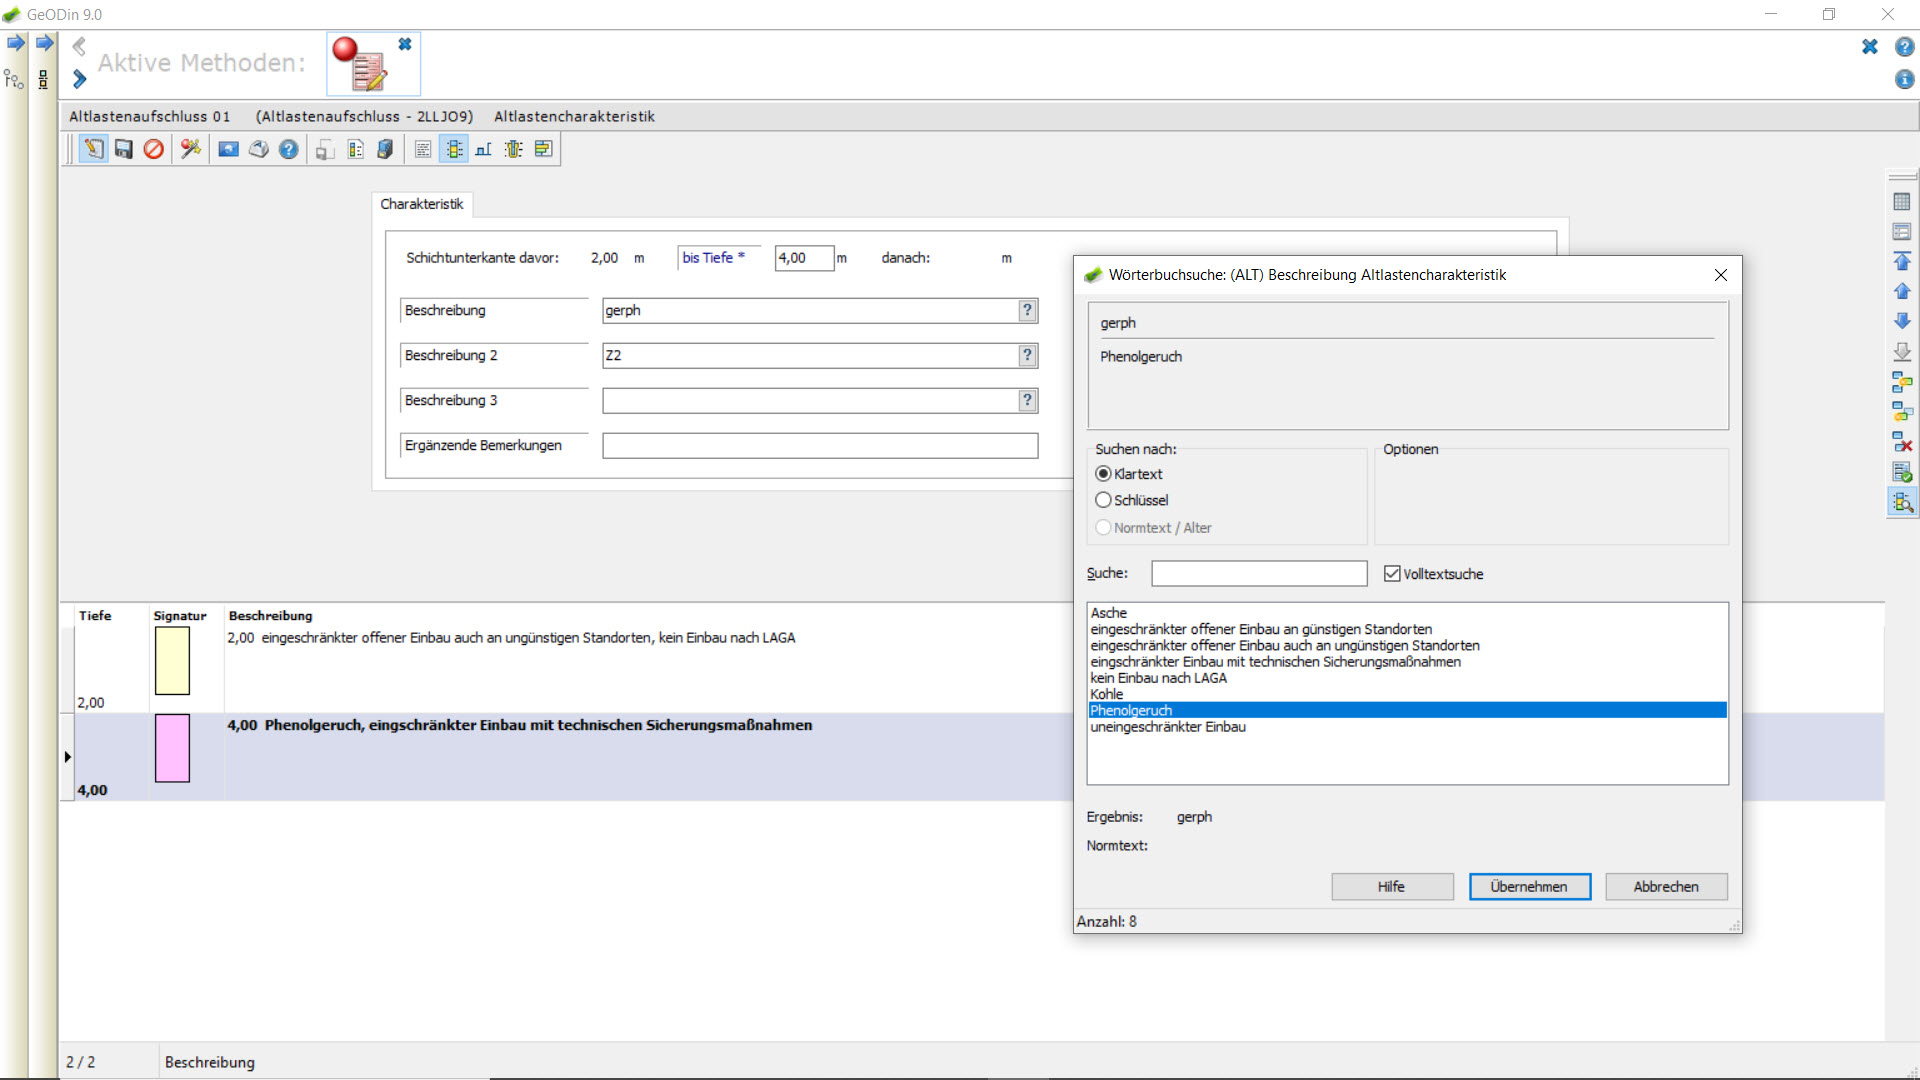Click the delete layer red X icon
1920x1080 pixels.
[1902, 442]
